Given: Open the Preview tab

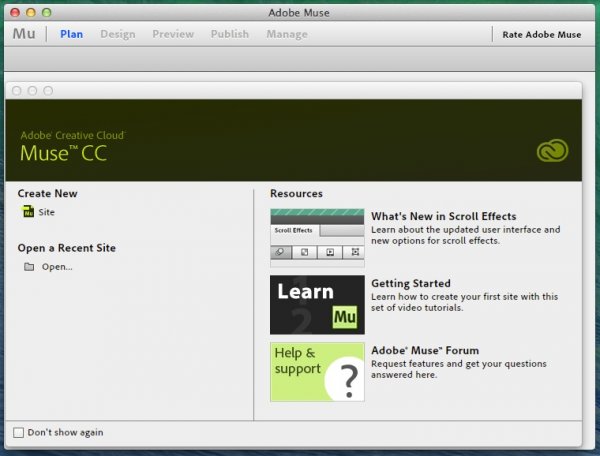Looking at the screenshot, I should (x=173, y=34).
